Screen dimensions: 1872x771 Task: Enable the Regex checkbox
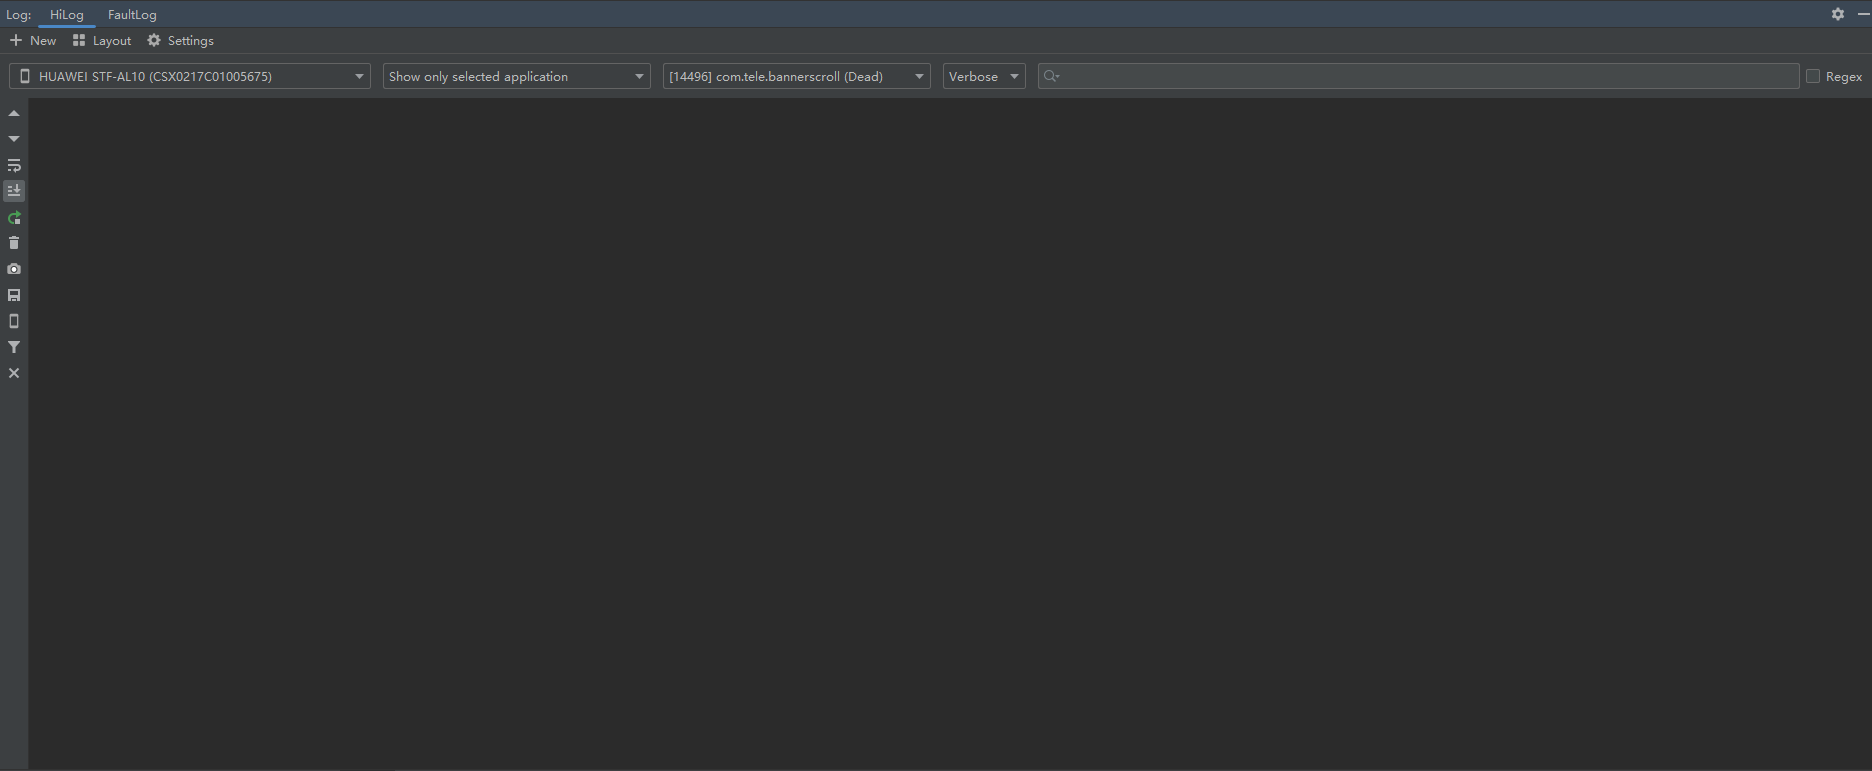pyautogui.click(x=1813, y=76)
